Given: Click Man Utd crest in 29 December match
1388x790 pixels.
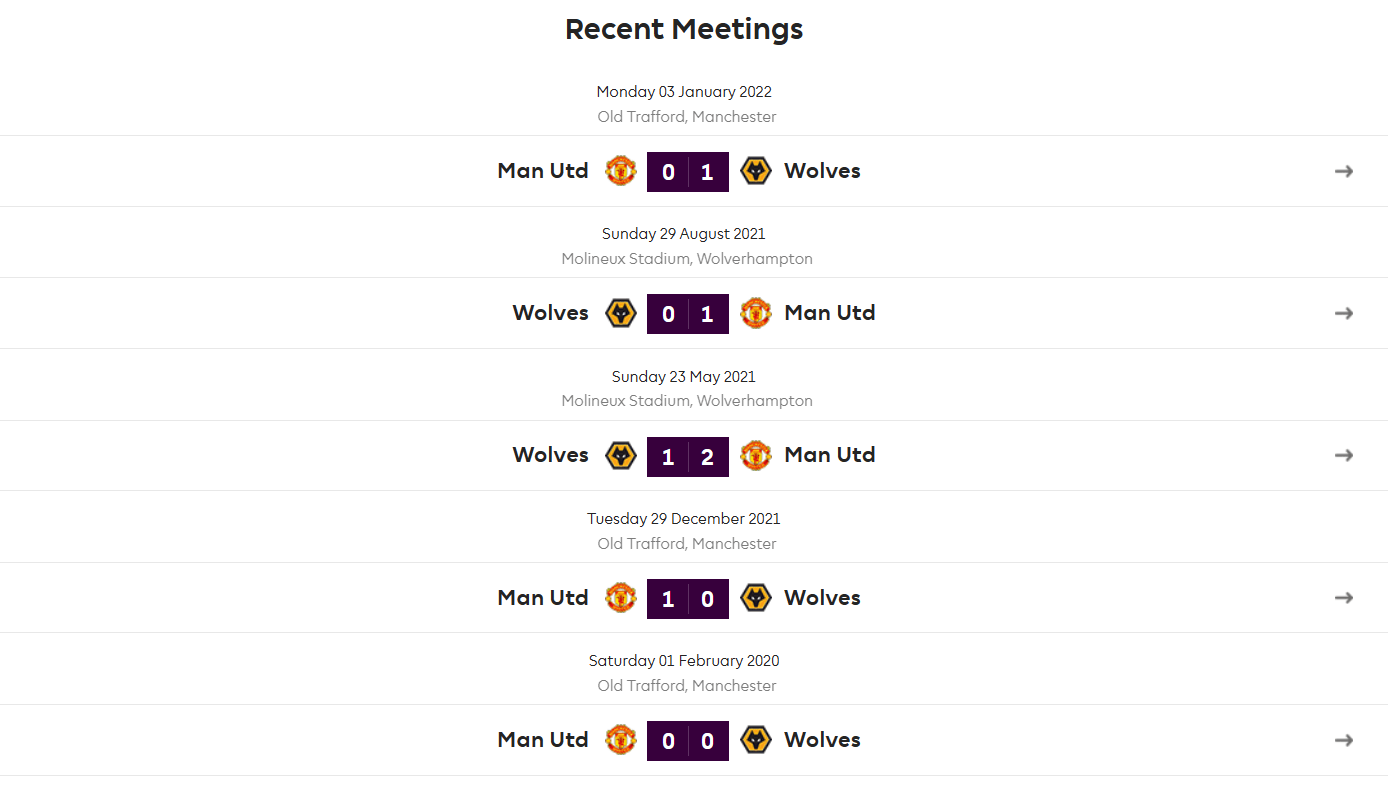Looking at the screenshot, I should tap(621, 598).
